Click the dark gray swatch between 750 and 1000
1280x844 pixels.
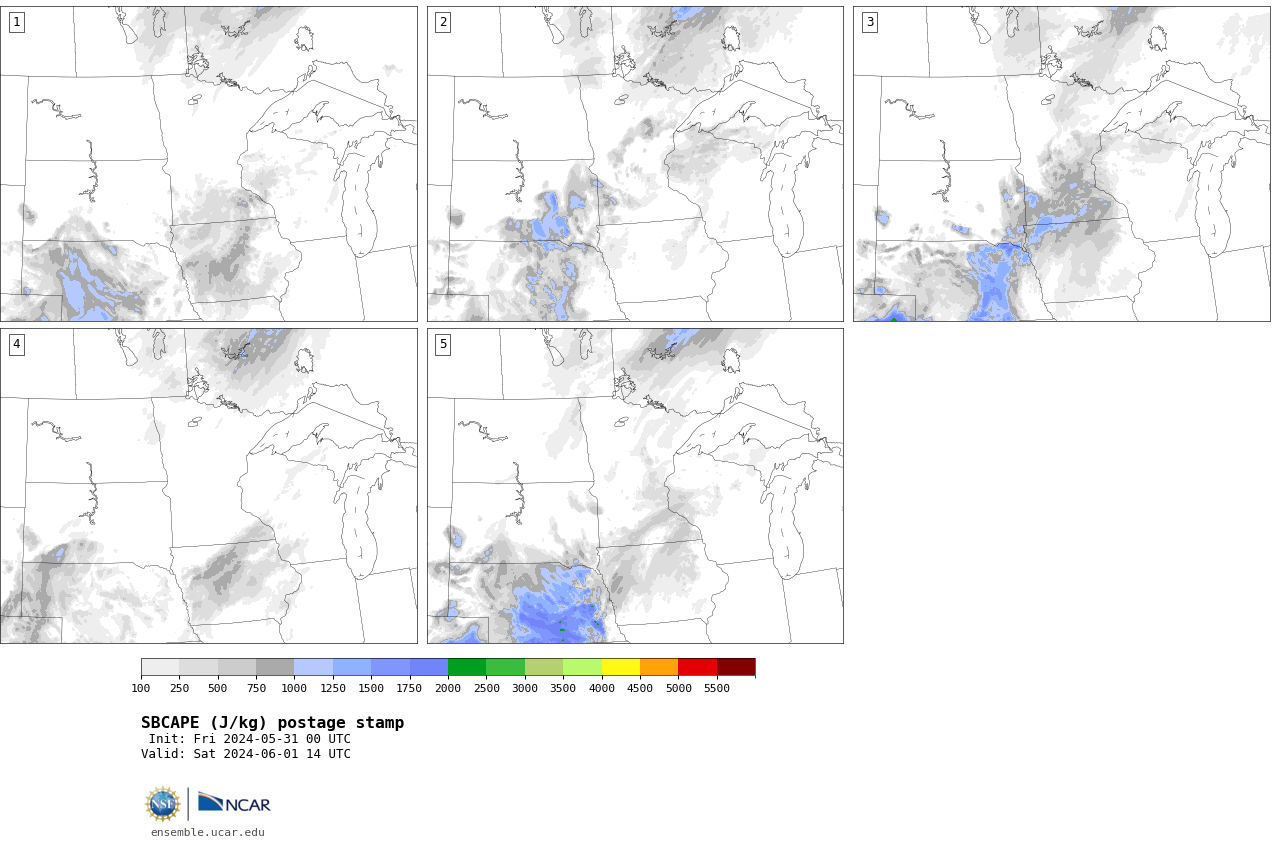coord(275,667)
